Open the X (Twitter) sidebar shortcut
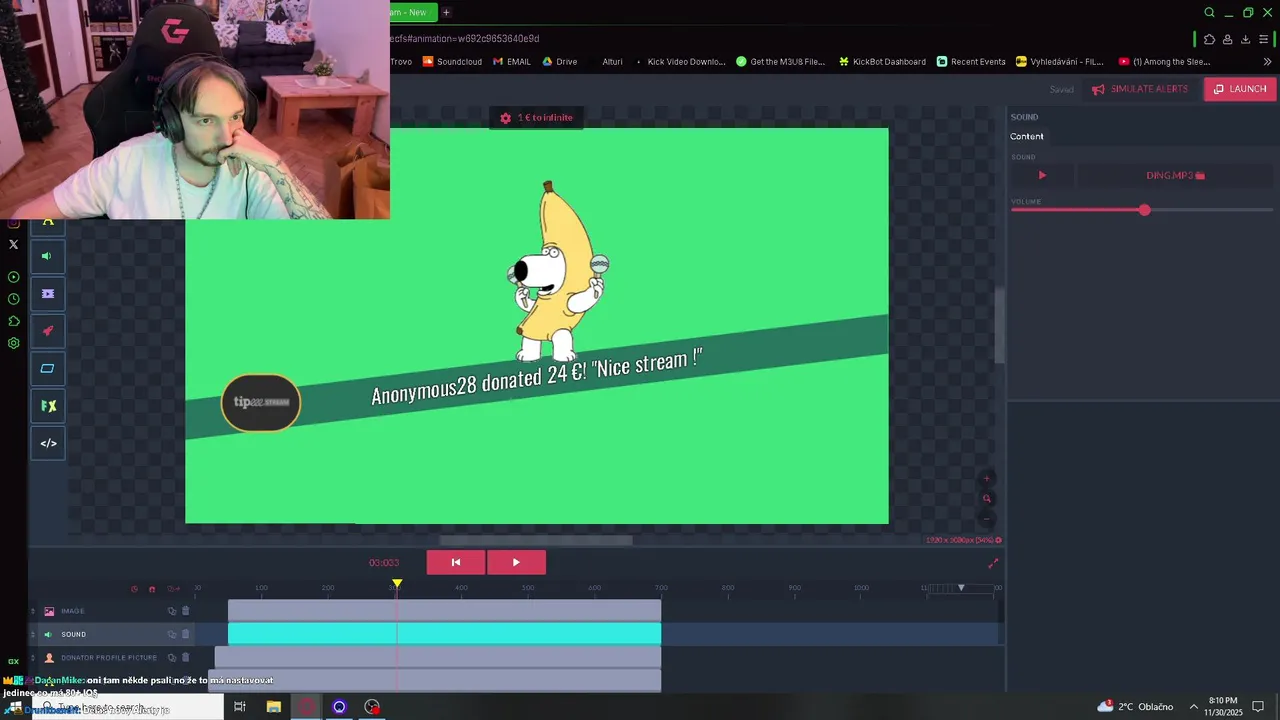 tap(13, 244)
